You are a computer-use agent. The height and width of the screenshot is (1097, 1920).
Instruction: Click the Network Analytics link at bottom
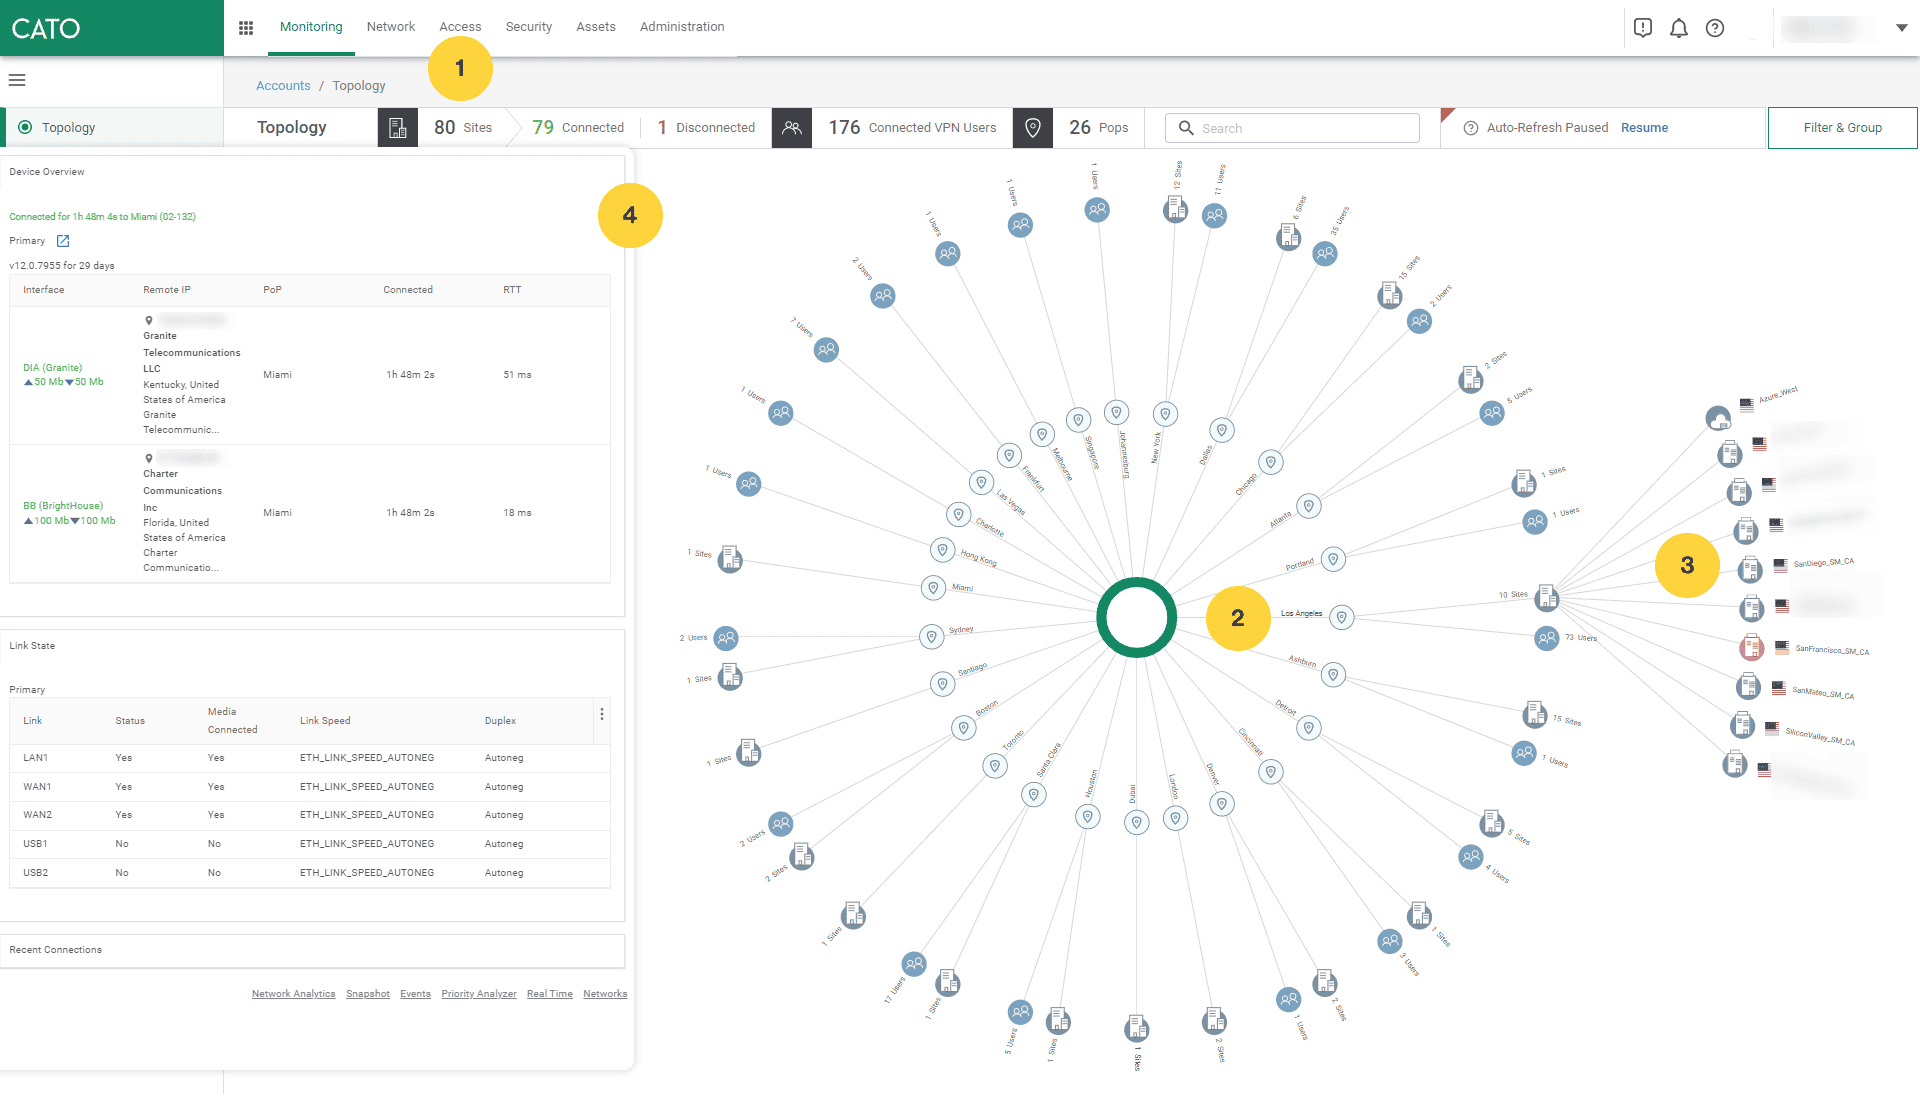(x=291, y=993)
